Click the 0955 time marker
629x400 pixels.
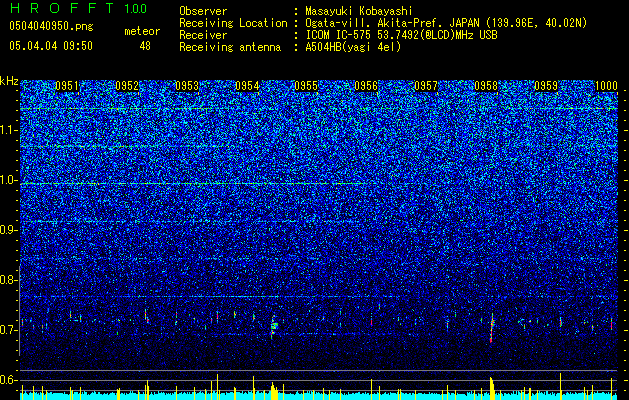coord(306,86)
